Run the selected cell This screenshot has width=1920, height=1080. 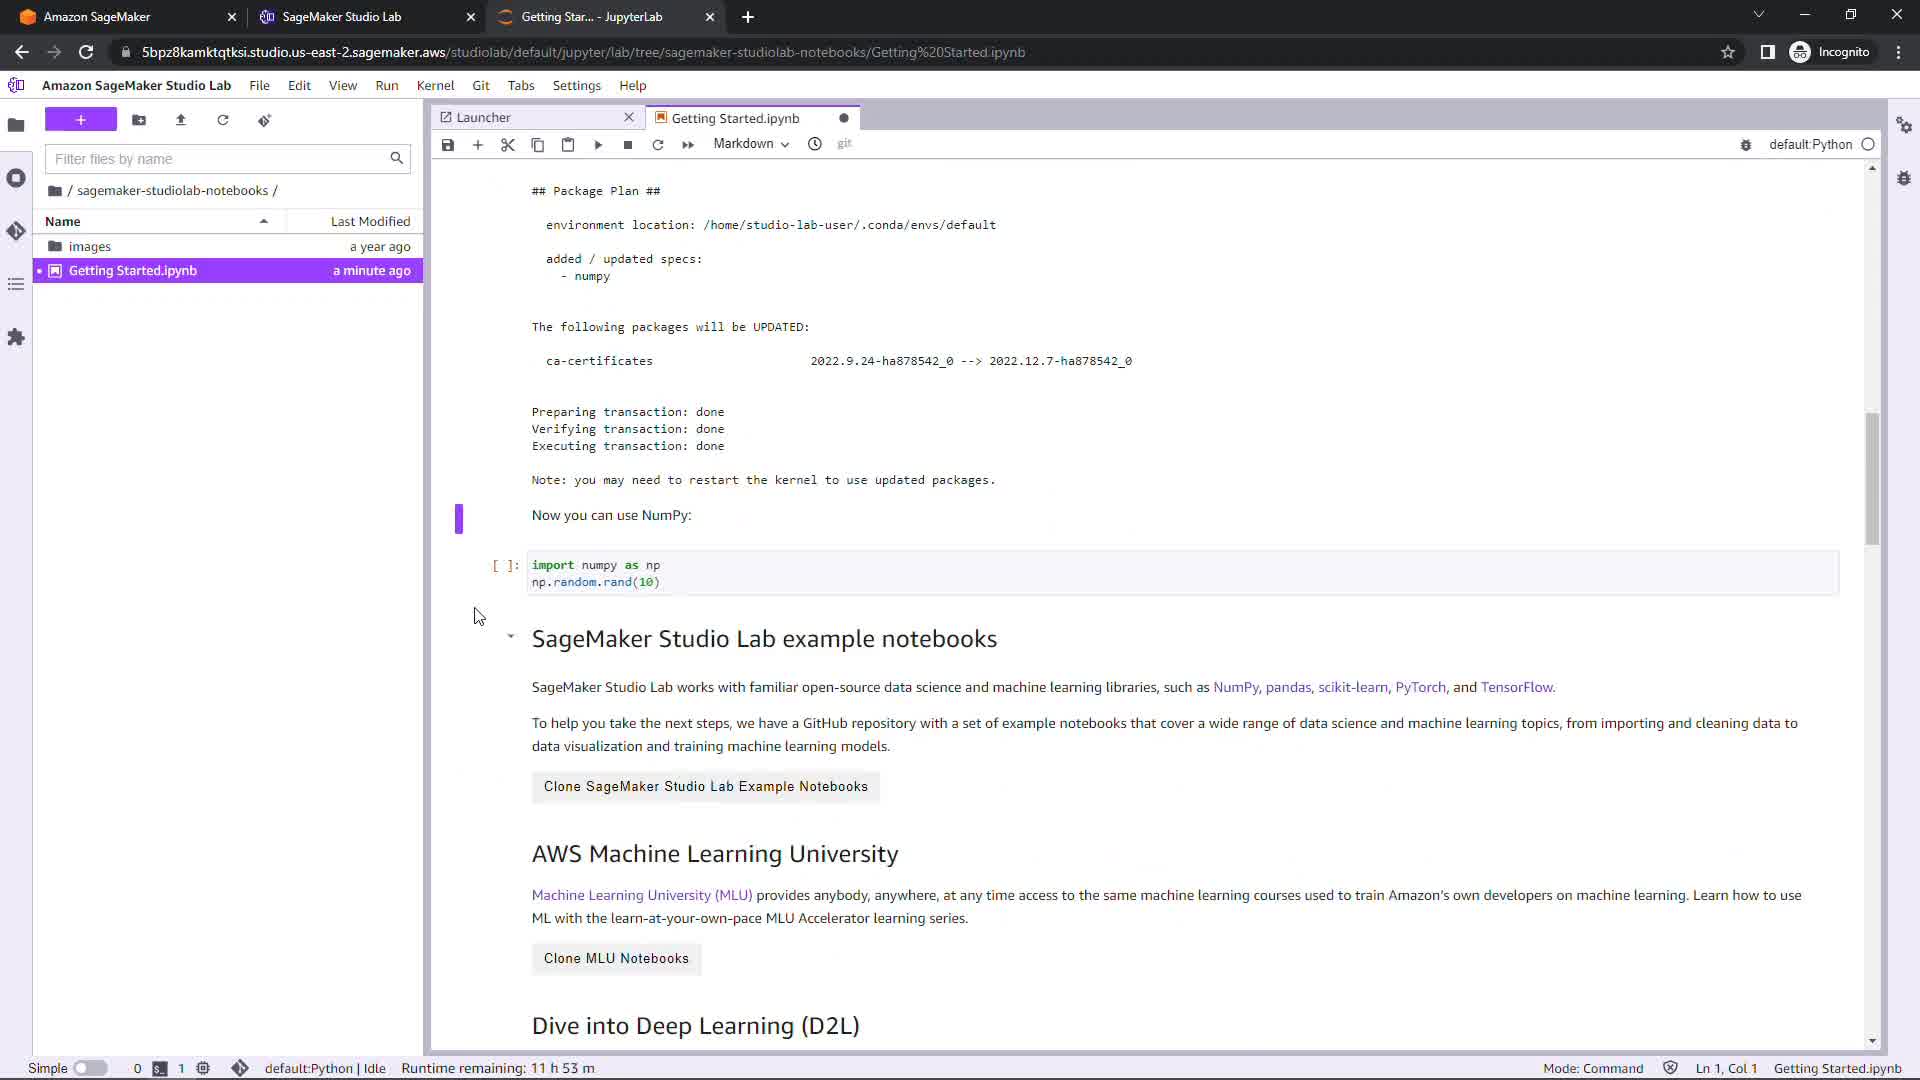pos(598,145)
